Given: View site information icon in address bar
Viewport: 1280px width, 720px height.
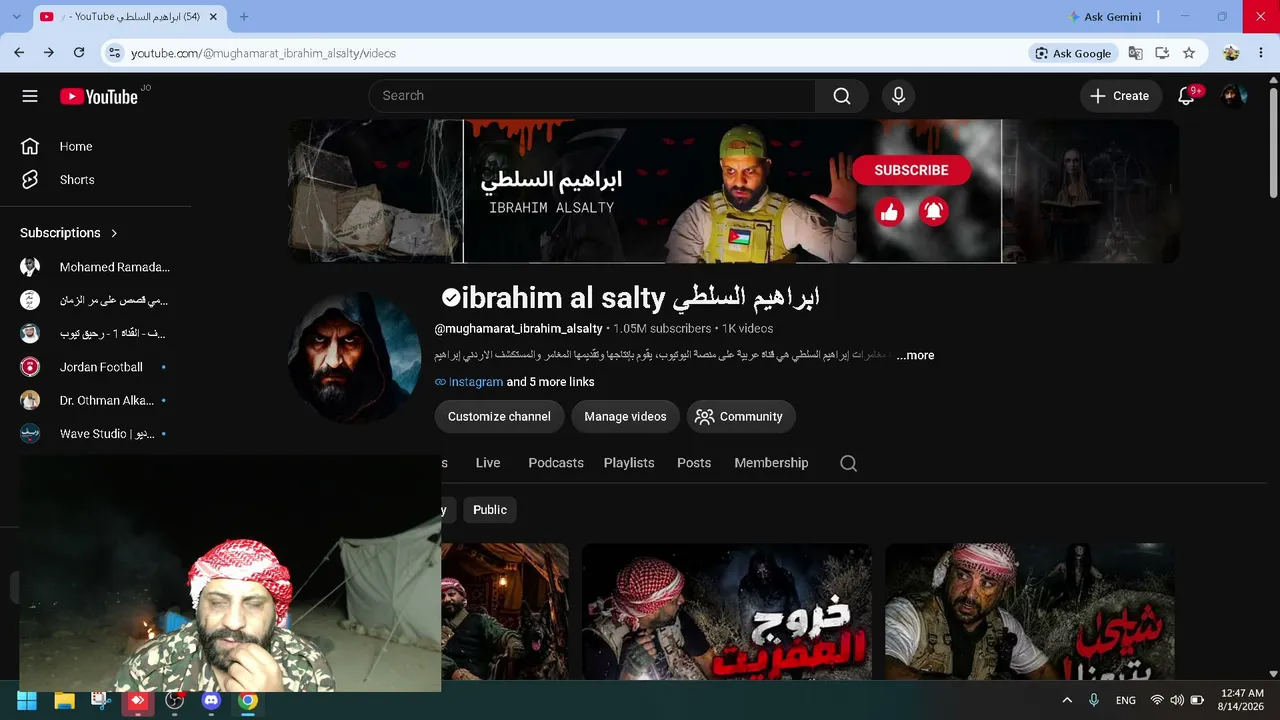Looking at the screenshot, I should coord(114,53).
